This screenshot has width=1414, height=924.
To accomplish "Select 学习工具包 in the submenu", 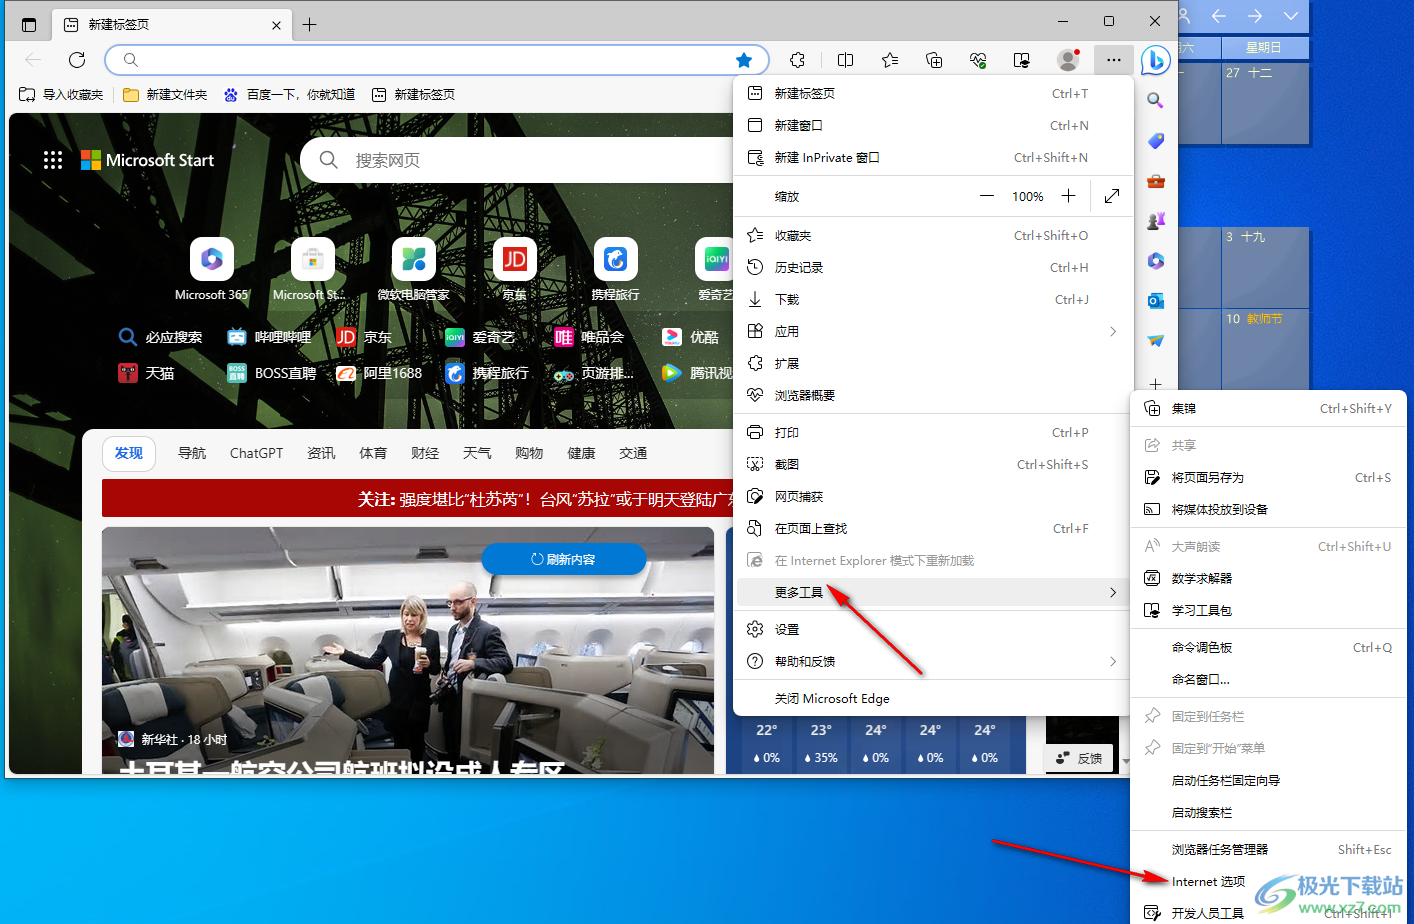I will click(1268, 610).
